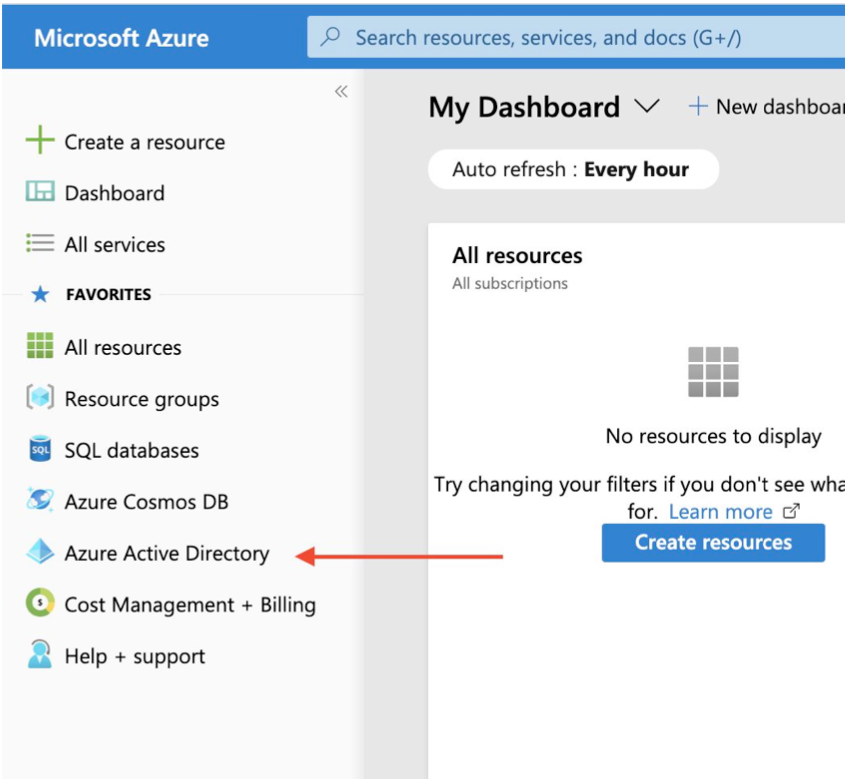Click the green grid All resources icon
848x782 pixels.
pos(40,346)
